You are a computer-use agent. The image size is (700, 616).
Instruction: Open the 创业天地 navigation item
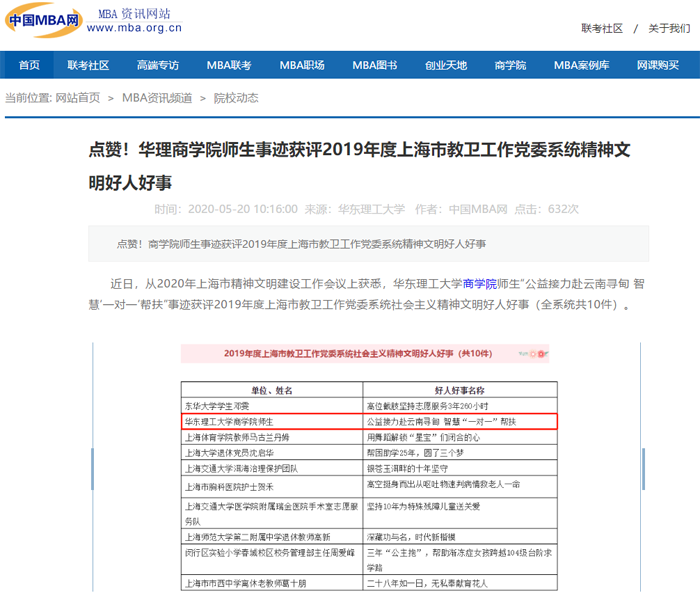coord(446,65)
